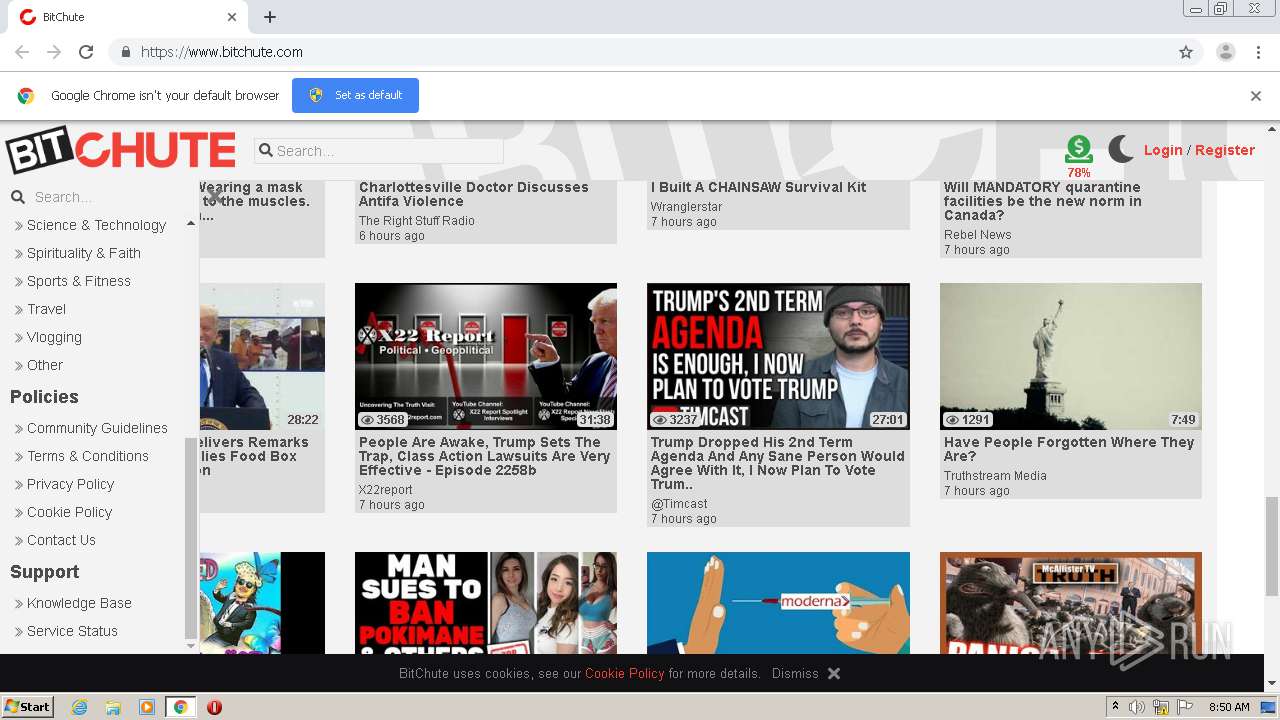Show hidden system tray icons
The width and height of the screenshot is (1280, 720).
(1115, 707)
